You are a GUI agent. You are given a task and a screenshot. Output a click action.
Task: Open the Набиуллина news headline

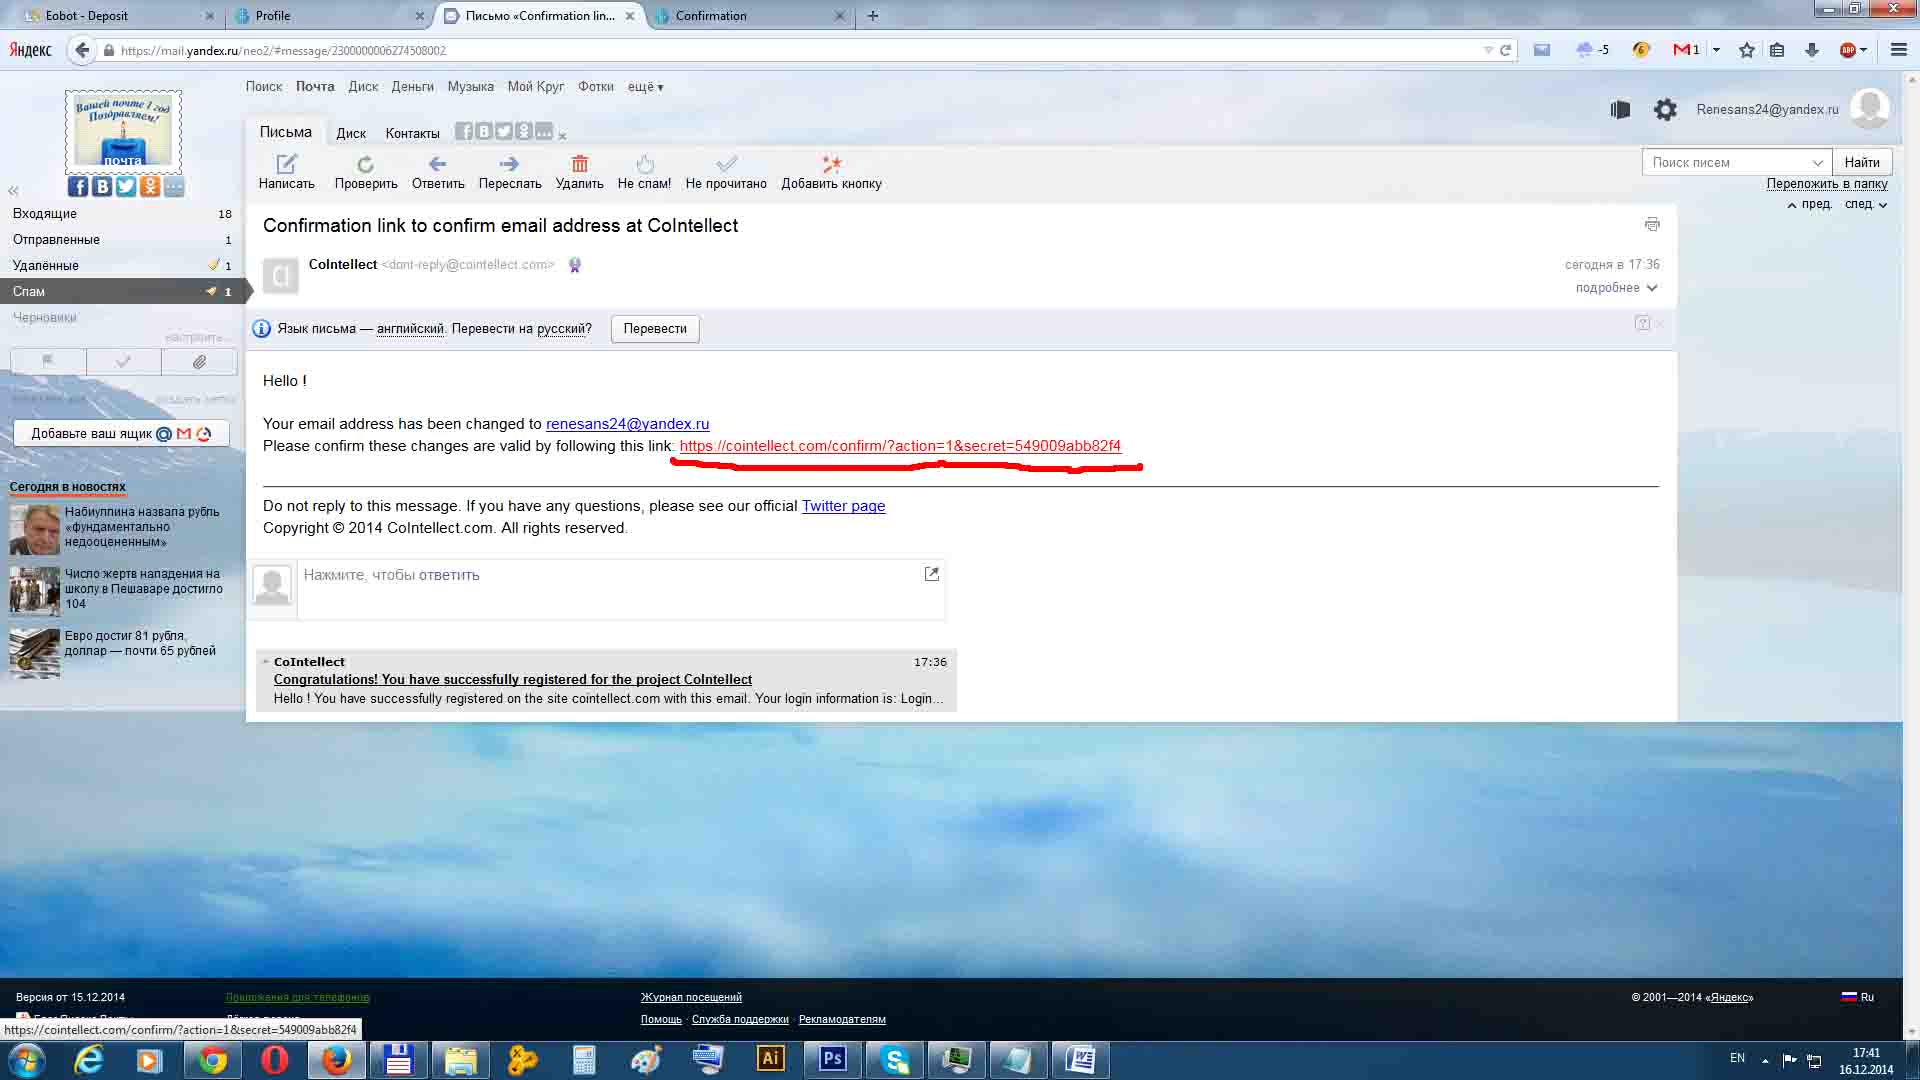[x=142, y=527]
